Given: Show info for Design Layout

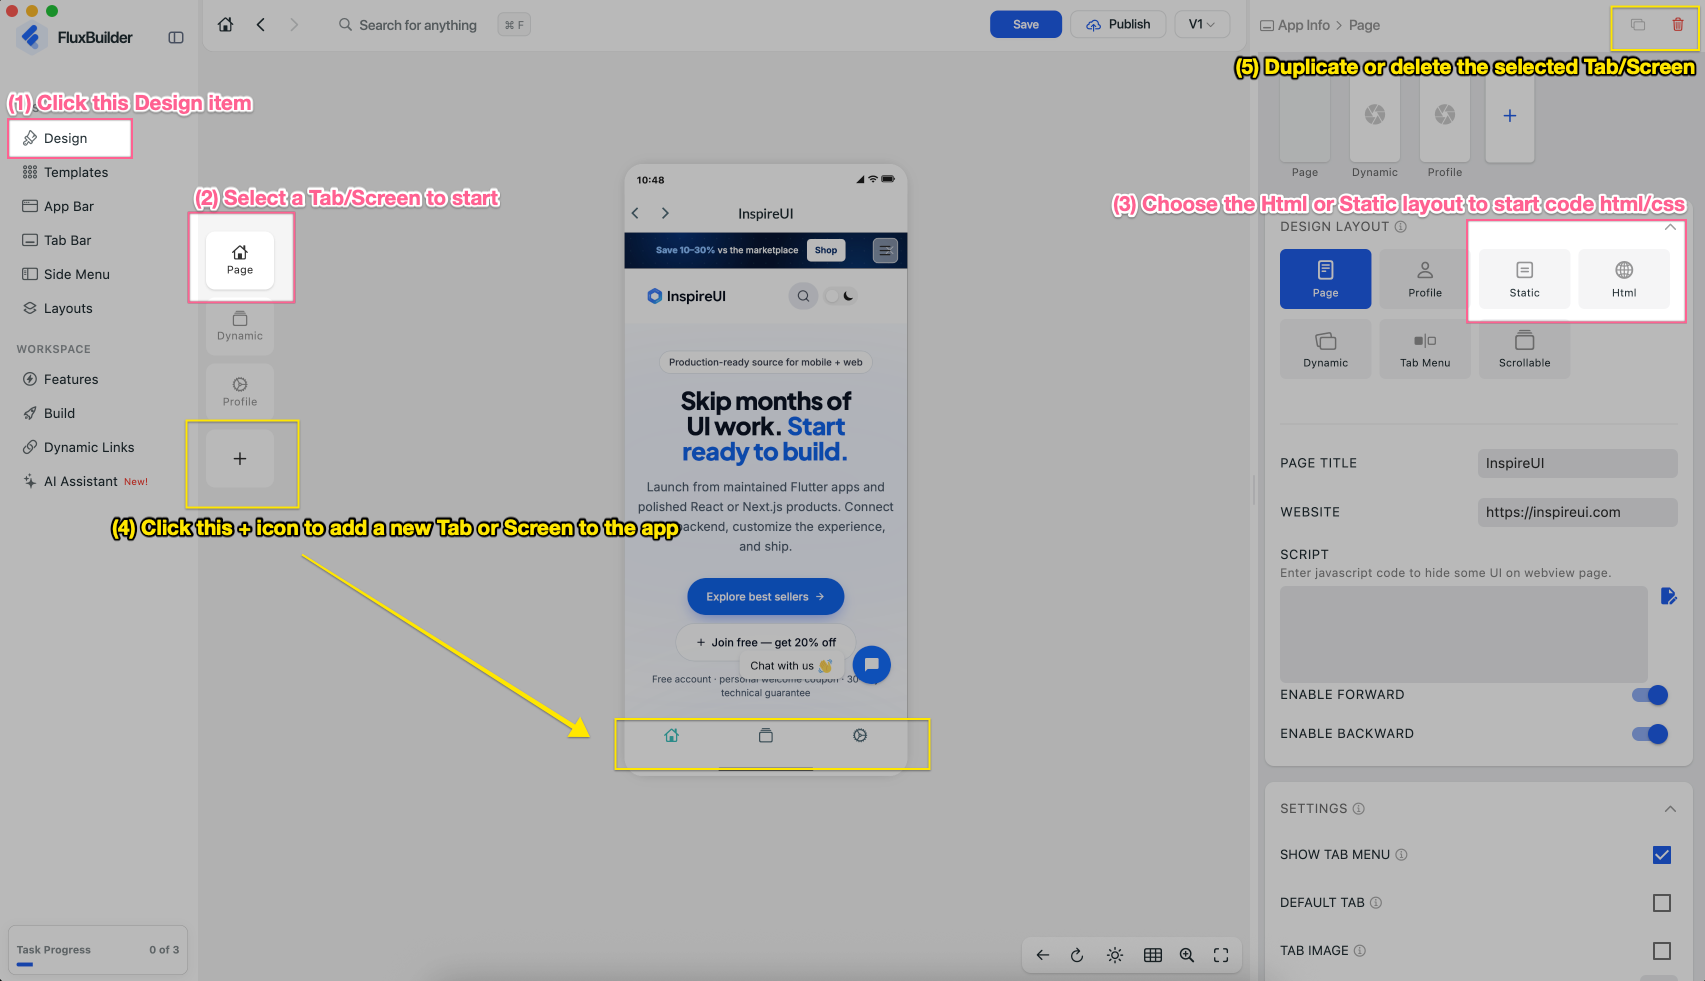Looking at the screenshot, I should (1401, 227).
